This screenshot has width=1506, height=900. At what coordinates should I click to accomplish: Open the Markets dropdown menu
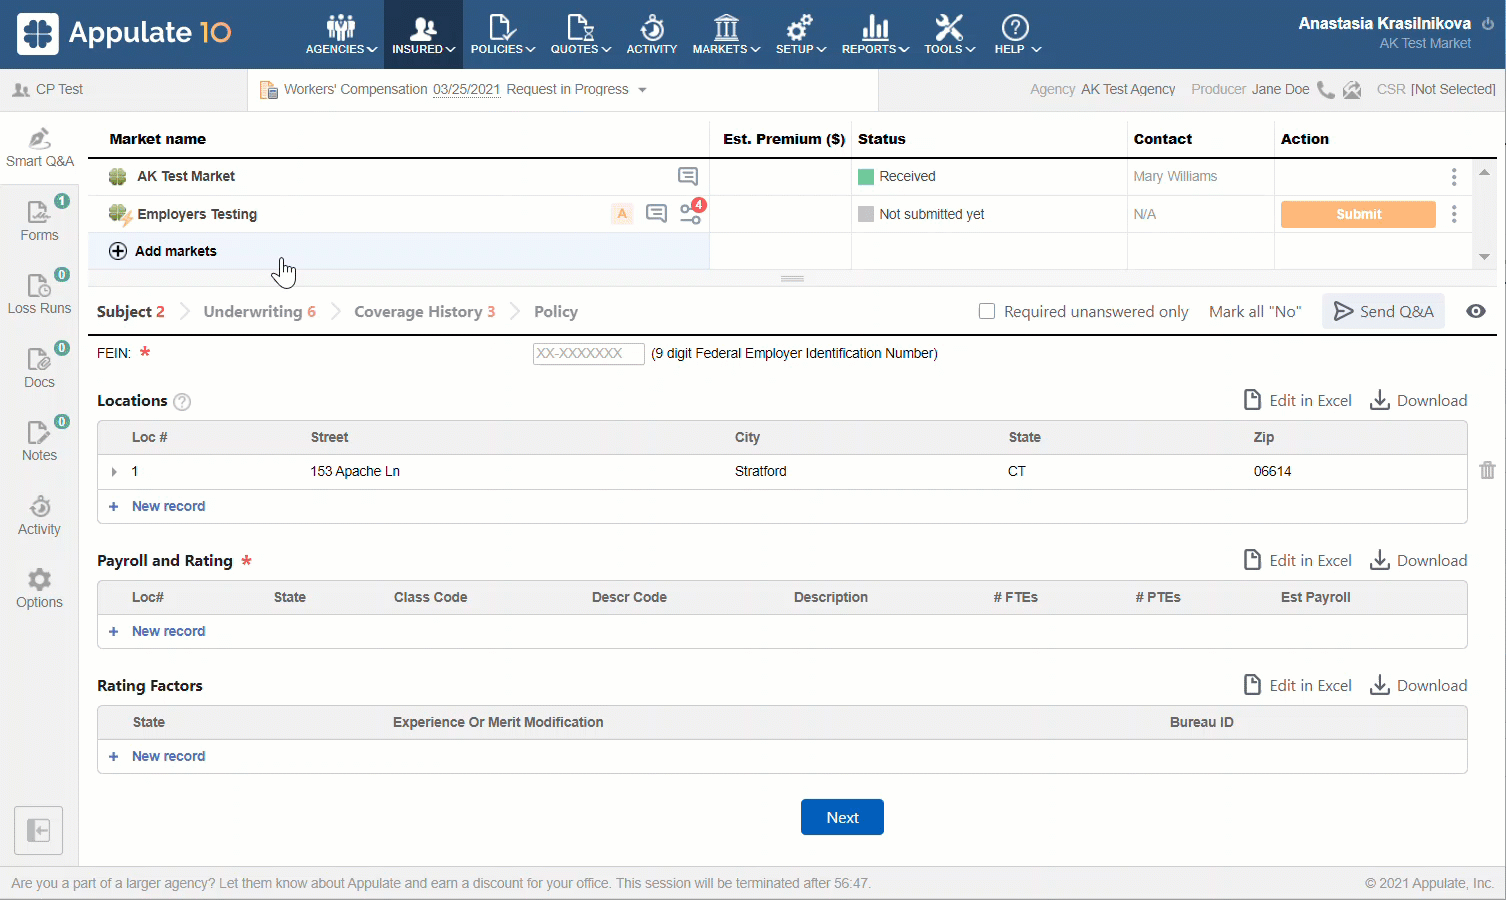[x=727, y=34]
